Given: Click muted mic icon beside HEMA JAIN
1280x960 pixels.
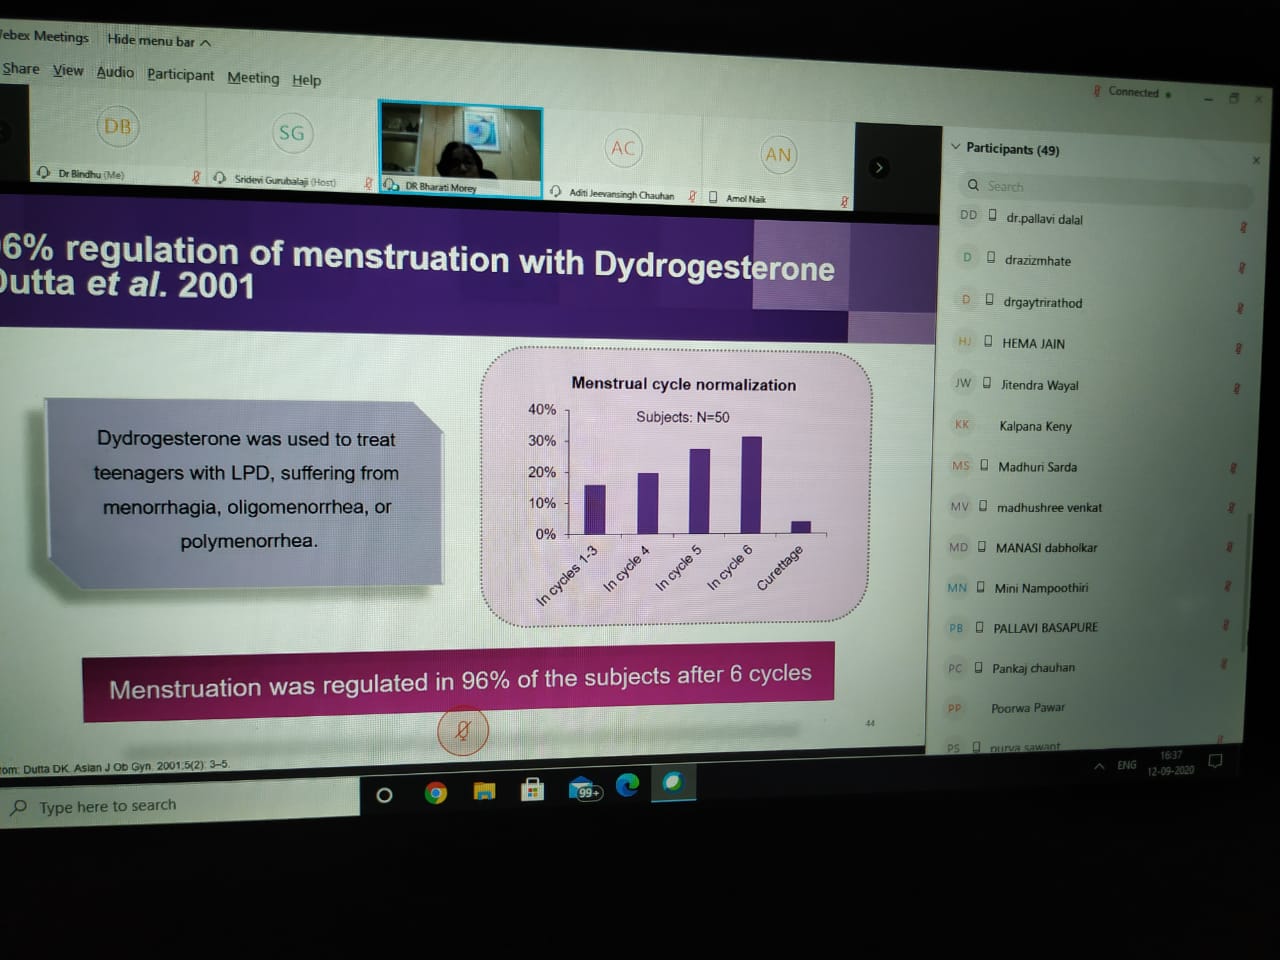Looking at the screenshot, I should pyautogui.click(x=1238, y=348).
